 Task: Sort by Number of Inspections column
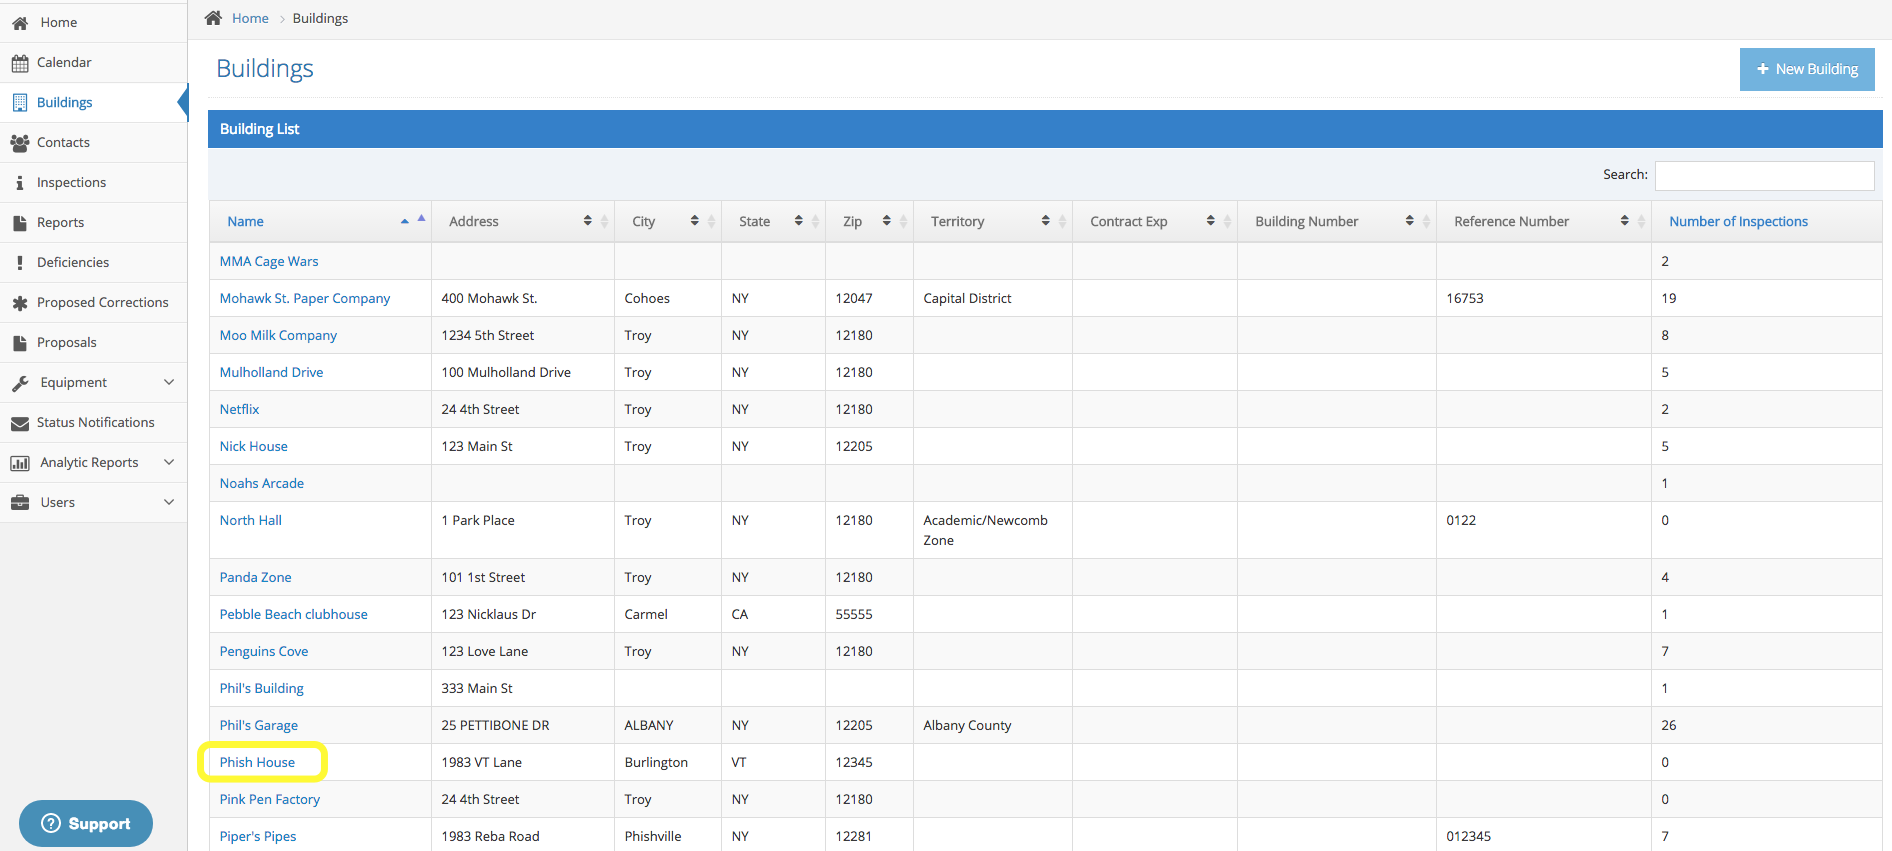(1767, 221)
